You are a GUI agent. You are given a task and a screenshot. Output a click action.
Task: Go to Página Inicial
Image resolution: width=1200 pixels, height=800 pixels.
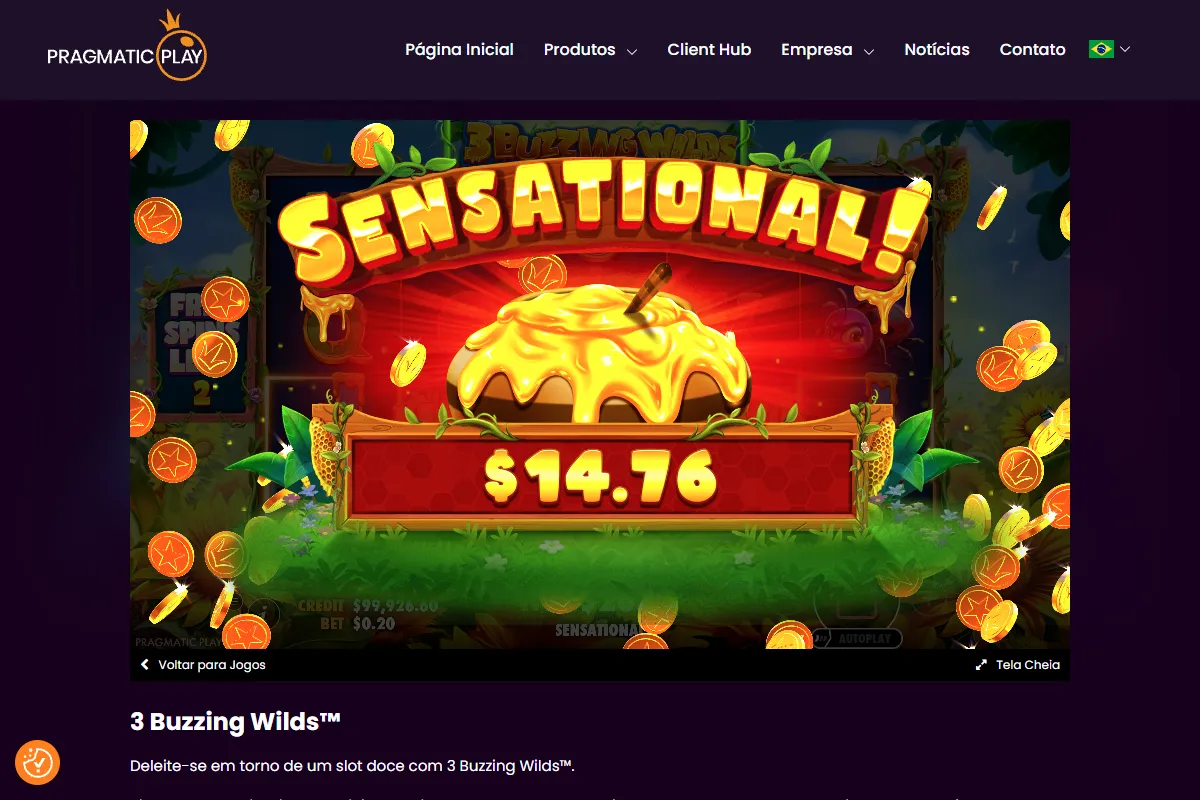(x=459, y=49)
